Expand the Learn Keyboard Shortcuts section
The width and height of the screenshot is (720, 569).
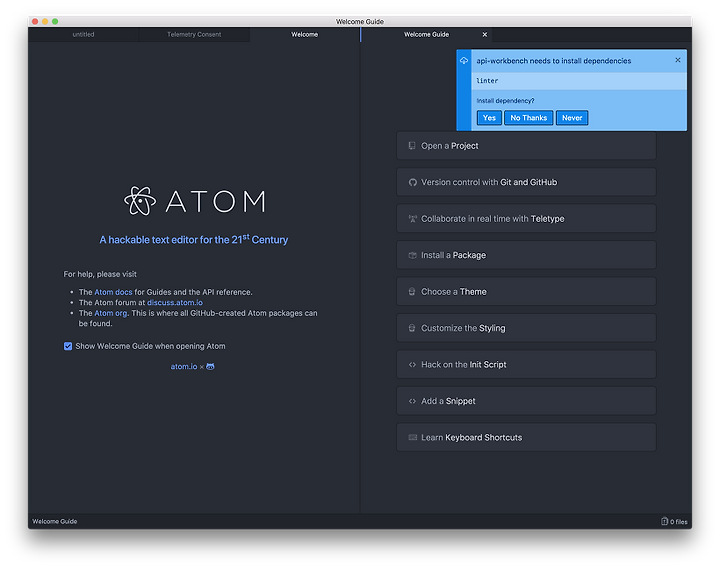526,437
